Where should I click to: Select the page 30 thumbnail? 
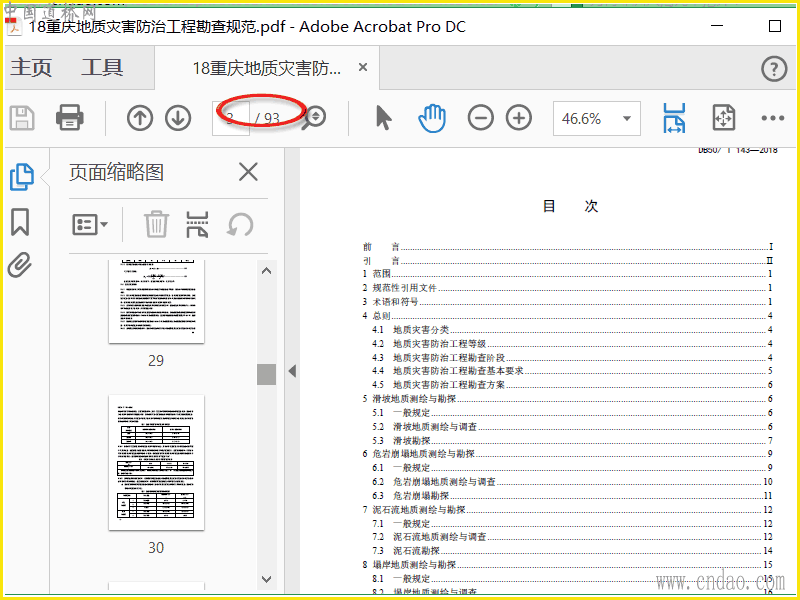[156, 462]
